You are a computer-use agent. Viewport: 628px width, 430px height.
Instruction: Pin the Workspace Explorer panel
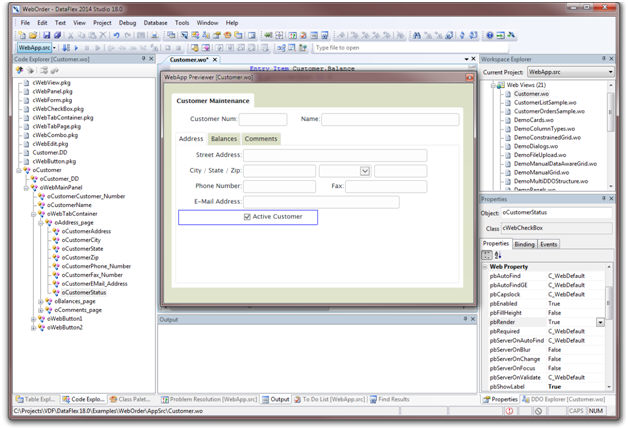tap(604, 58)
